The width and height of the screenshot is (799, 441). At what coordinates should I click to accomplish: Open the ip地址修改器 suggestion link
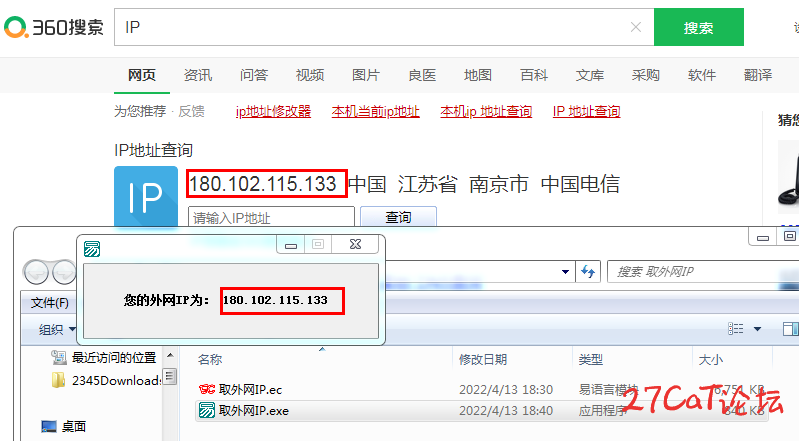coord(273,111)
